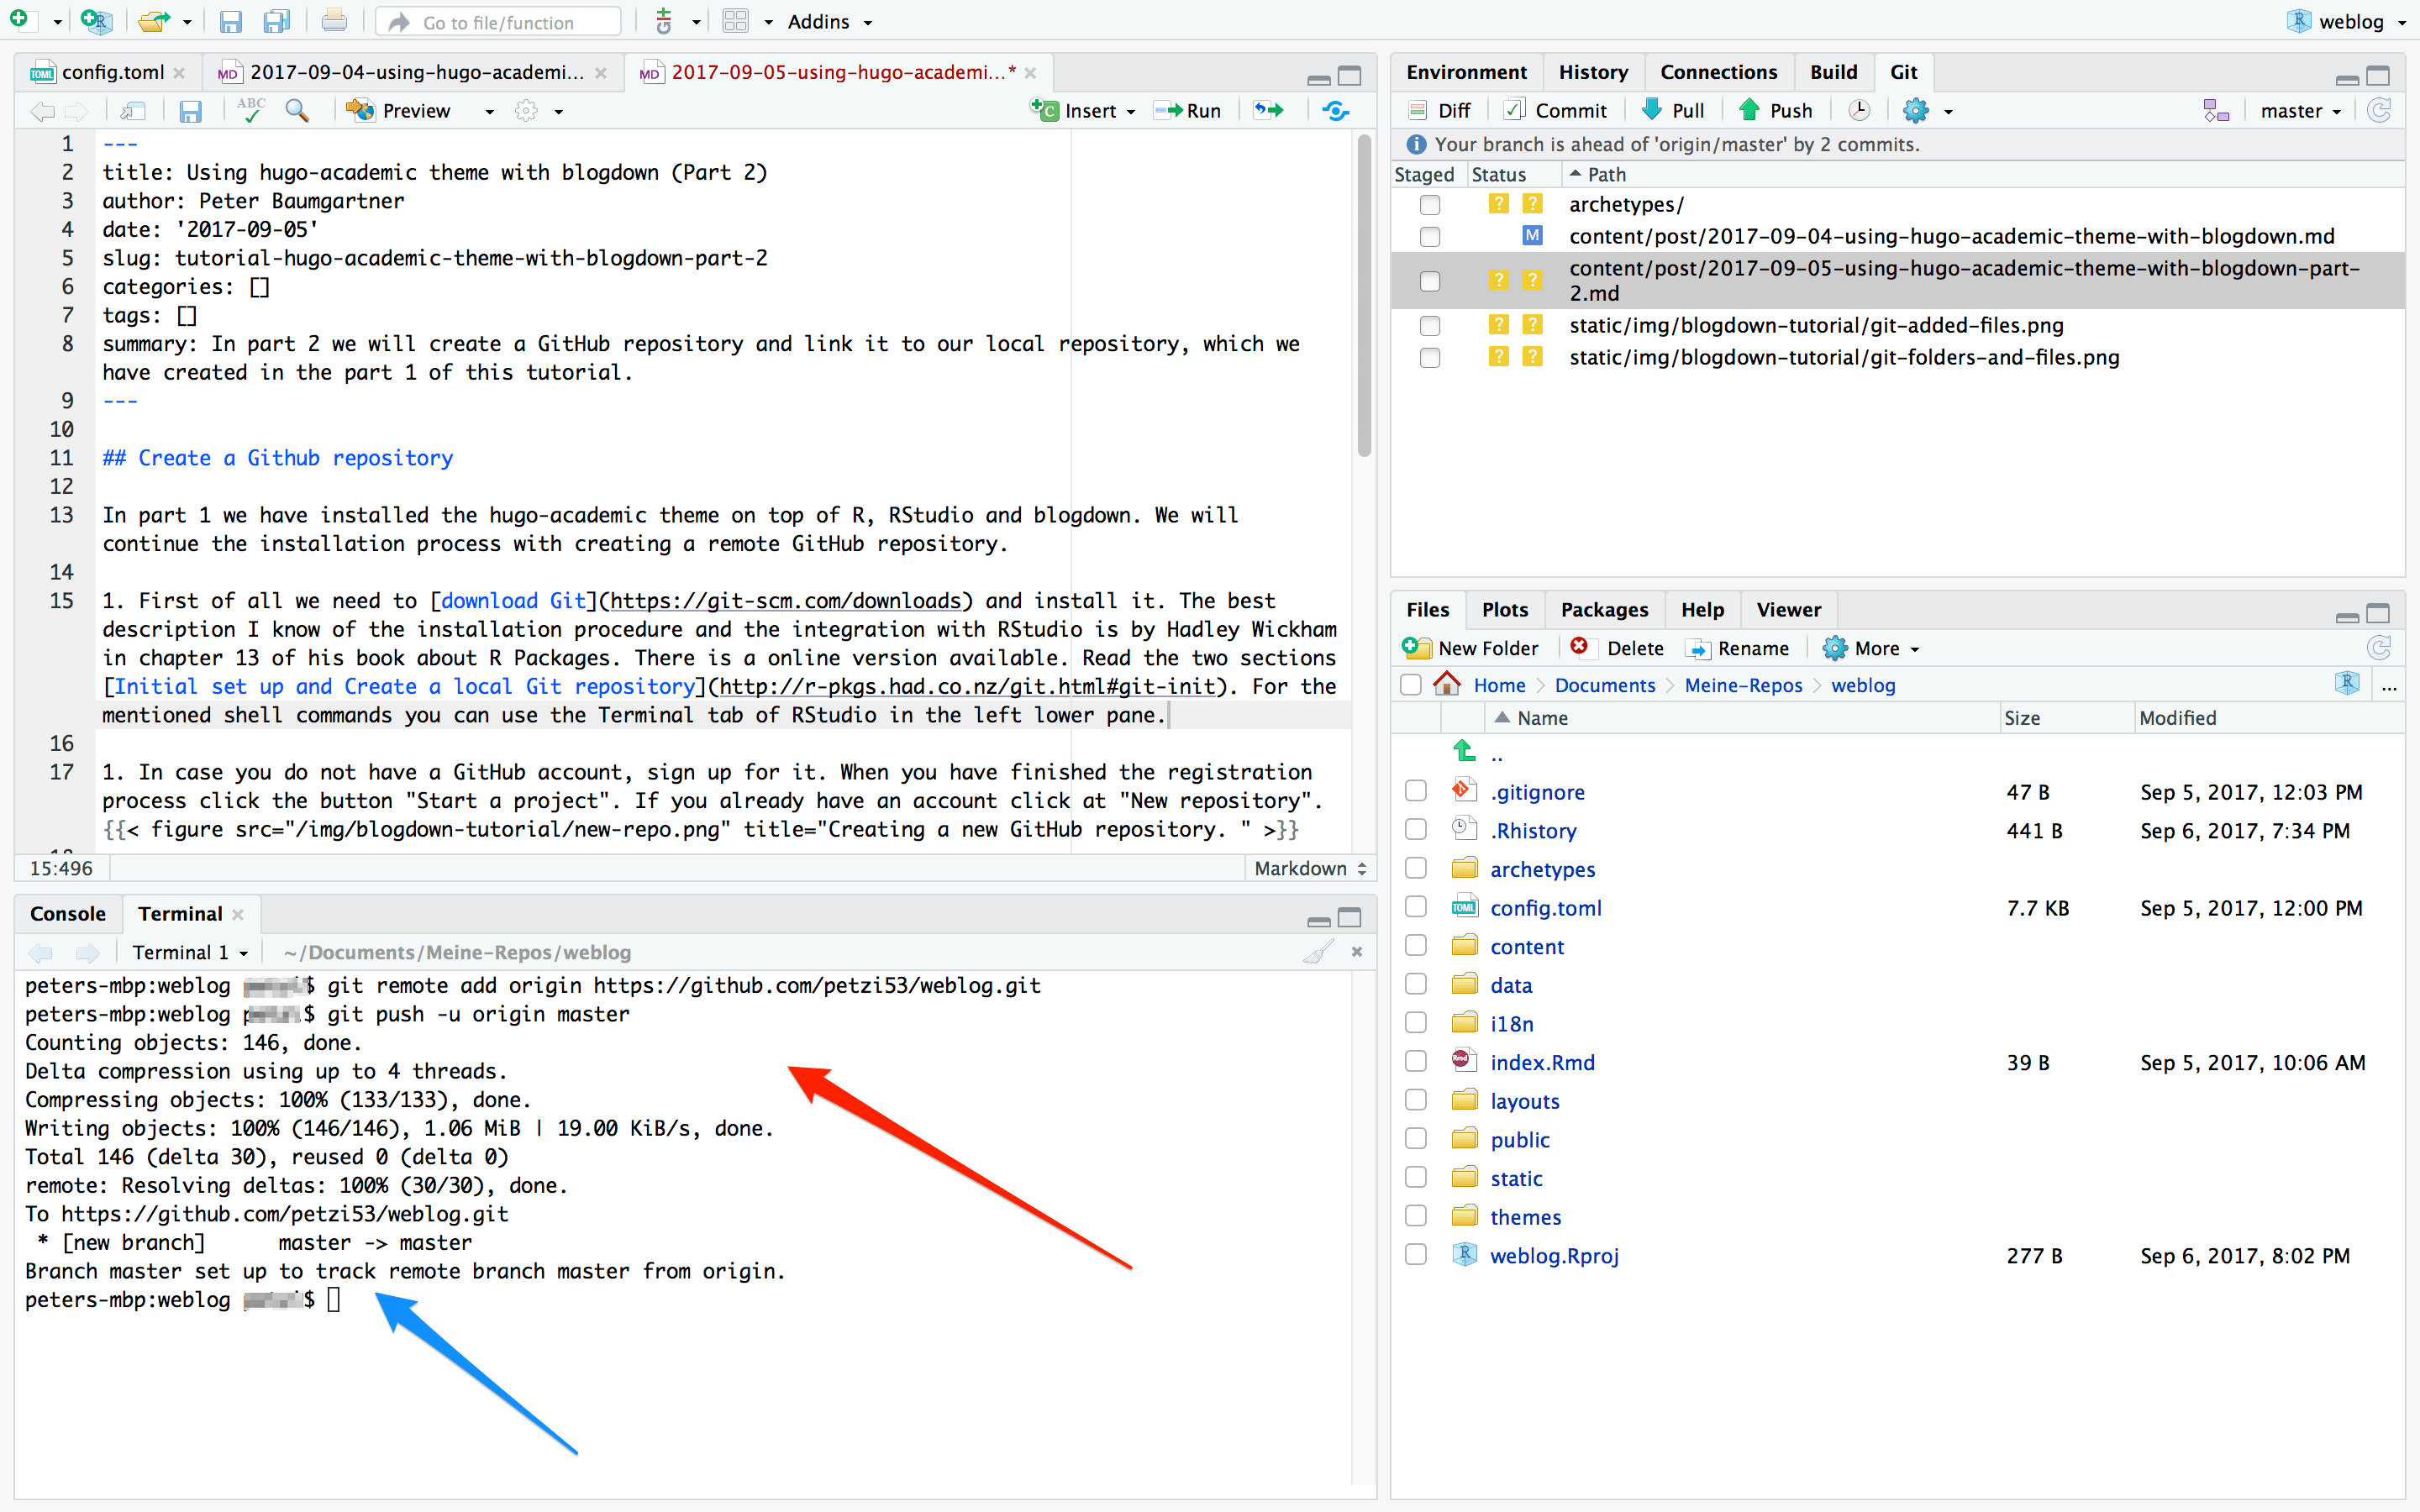Click the Go to file/function field
The height and width of the screenshot is (1512, 2420).
(x=498, y=21)
